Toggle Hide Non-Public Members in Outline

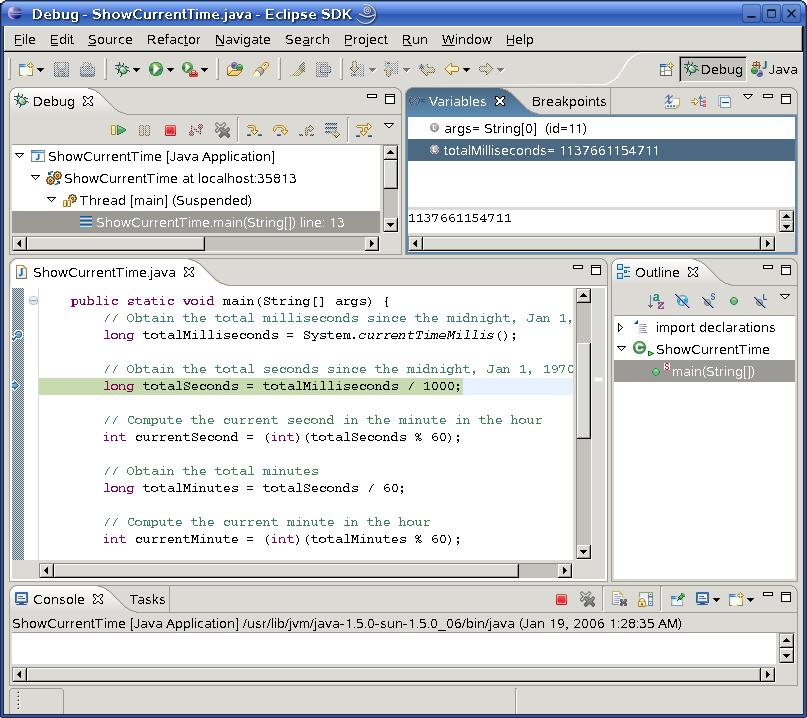[x=734, y=301]
